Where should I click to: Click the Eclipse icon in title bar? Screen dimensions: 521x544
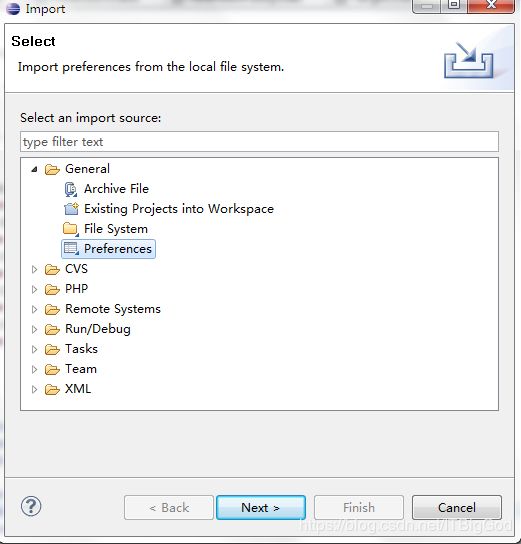[x=13, y=8]
